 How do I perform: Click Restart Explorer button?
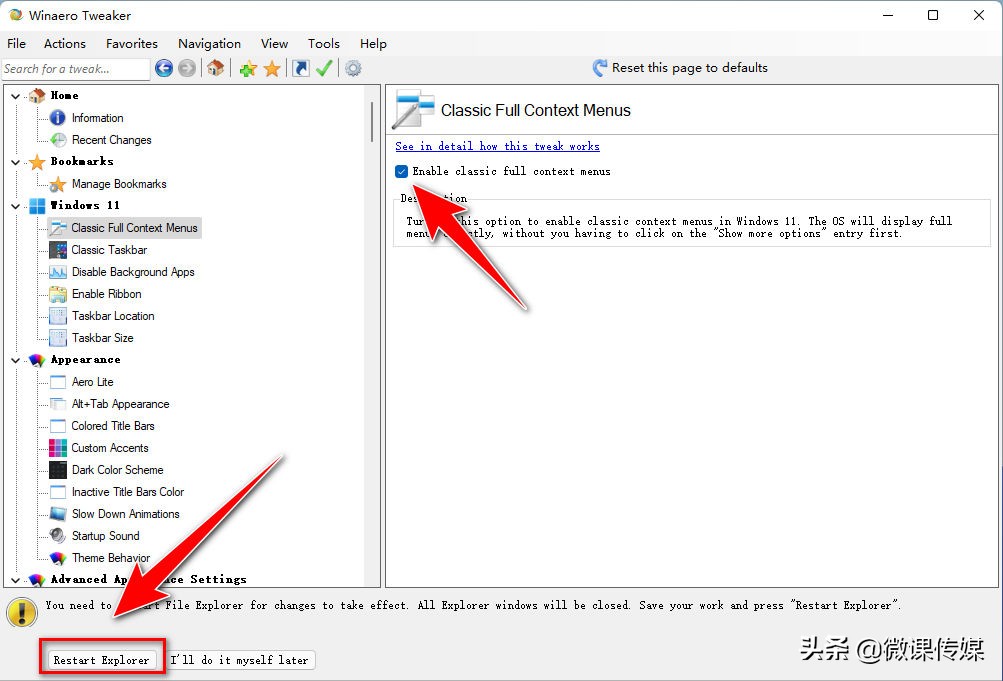[101, 660]
